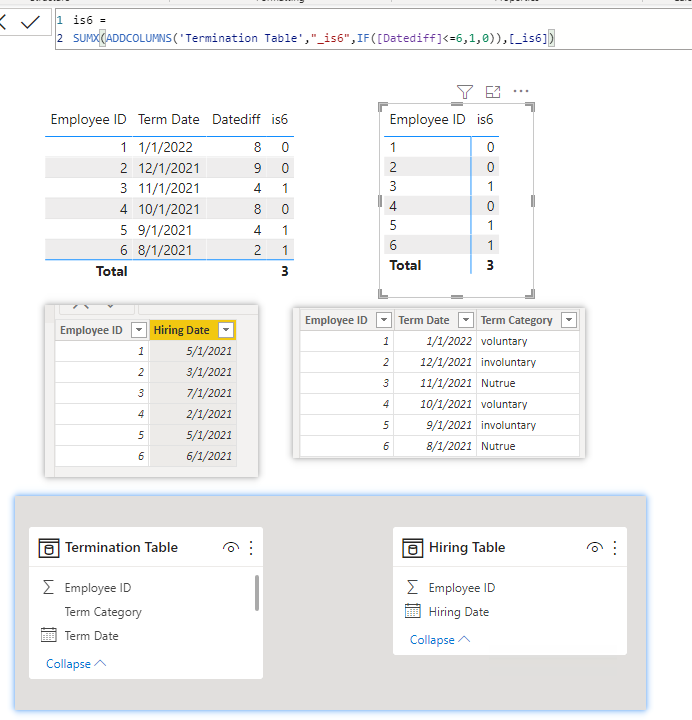Viewport: 692px width, 720px height.
Task: Select Employee ID field in Hiring Table card
Action: click(461, 588)
